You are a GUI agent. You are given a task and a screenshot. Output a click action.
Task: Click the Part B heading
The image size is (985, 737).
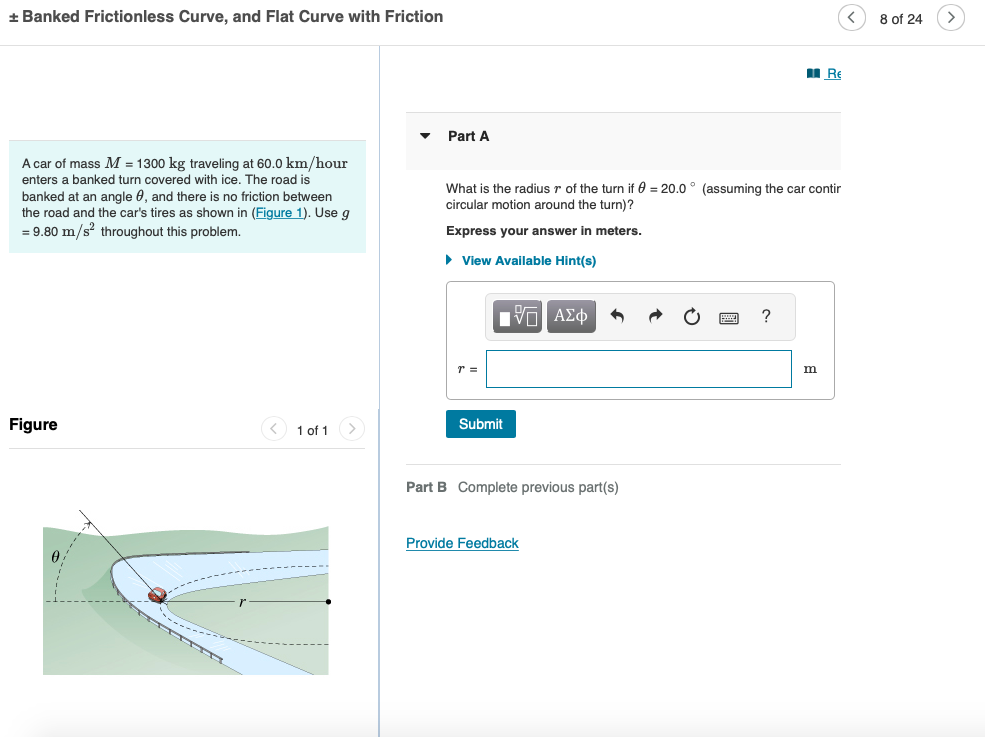click(425, 487)
